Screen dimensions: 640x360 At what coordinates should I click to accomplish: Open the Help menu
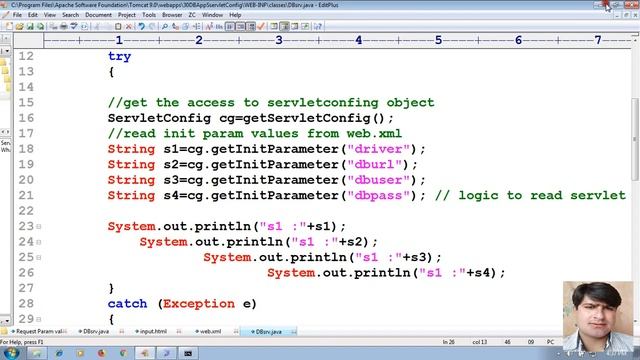(235, 15)
